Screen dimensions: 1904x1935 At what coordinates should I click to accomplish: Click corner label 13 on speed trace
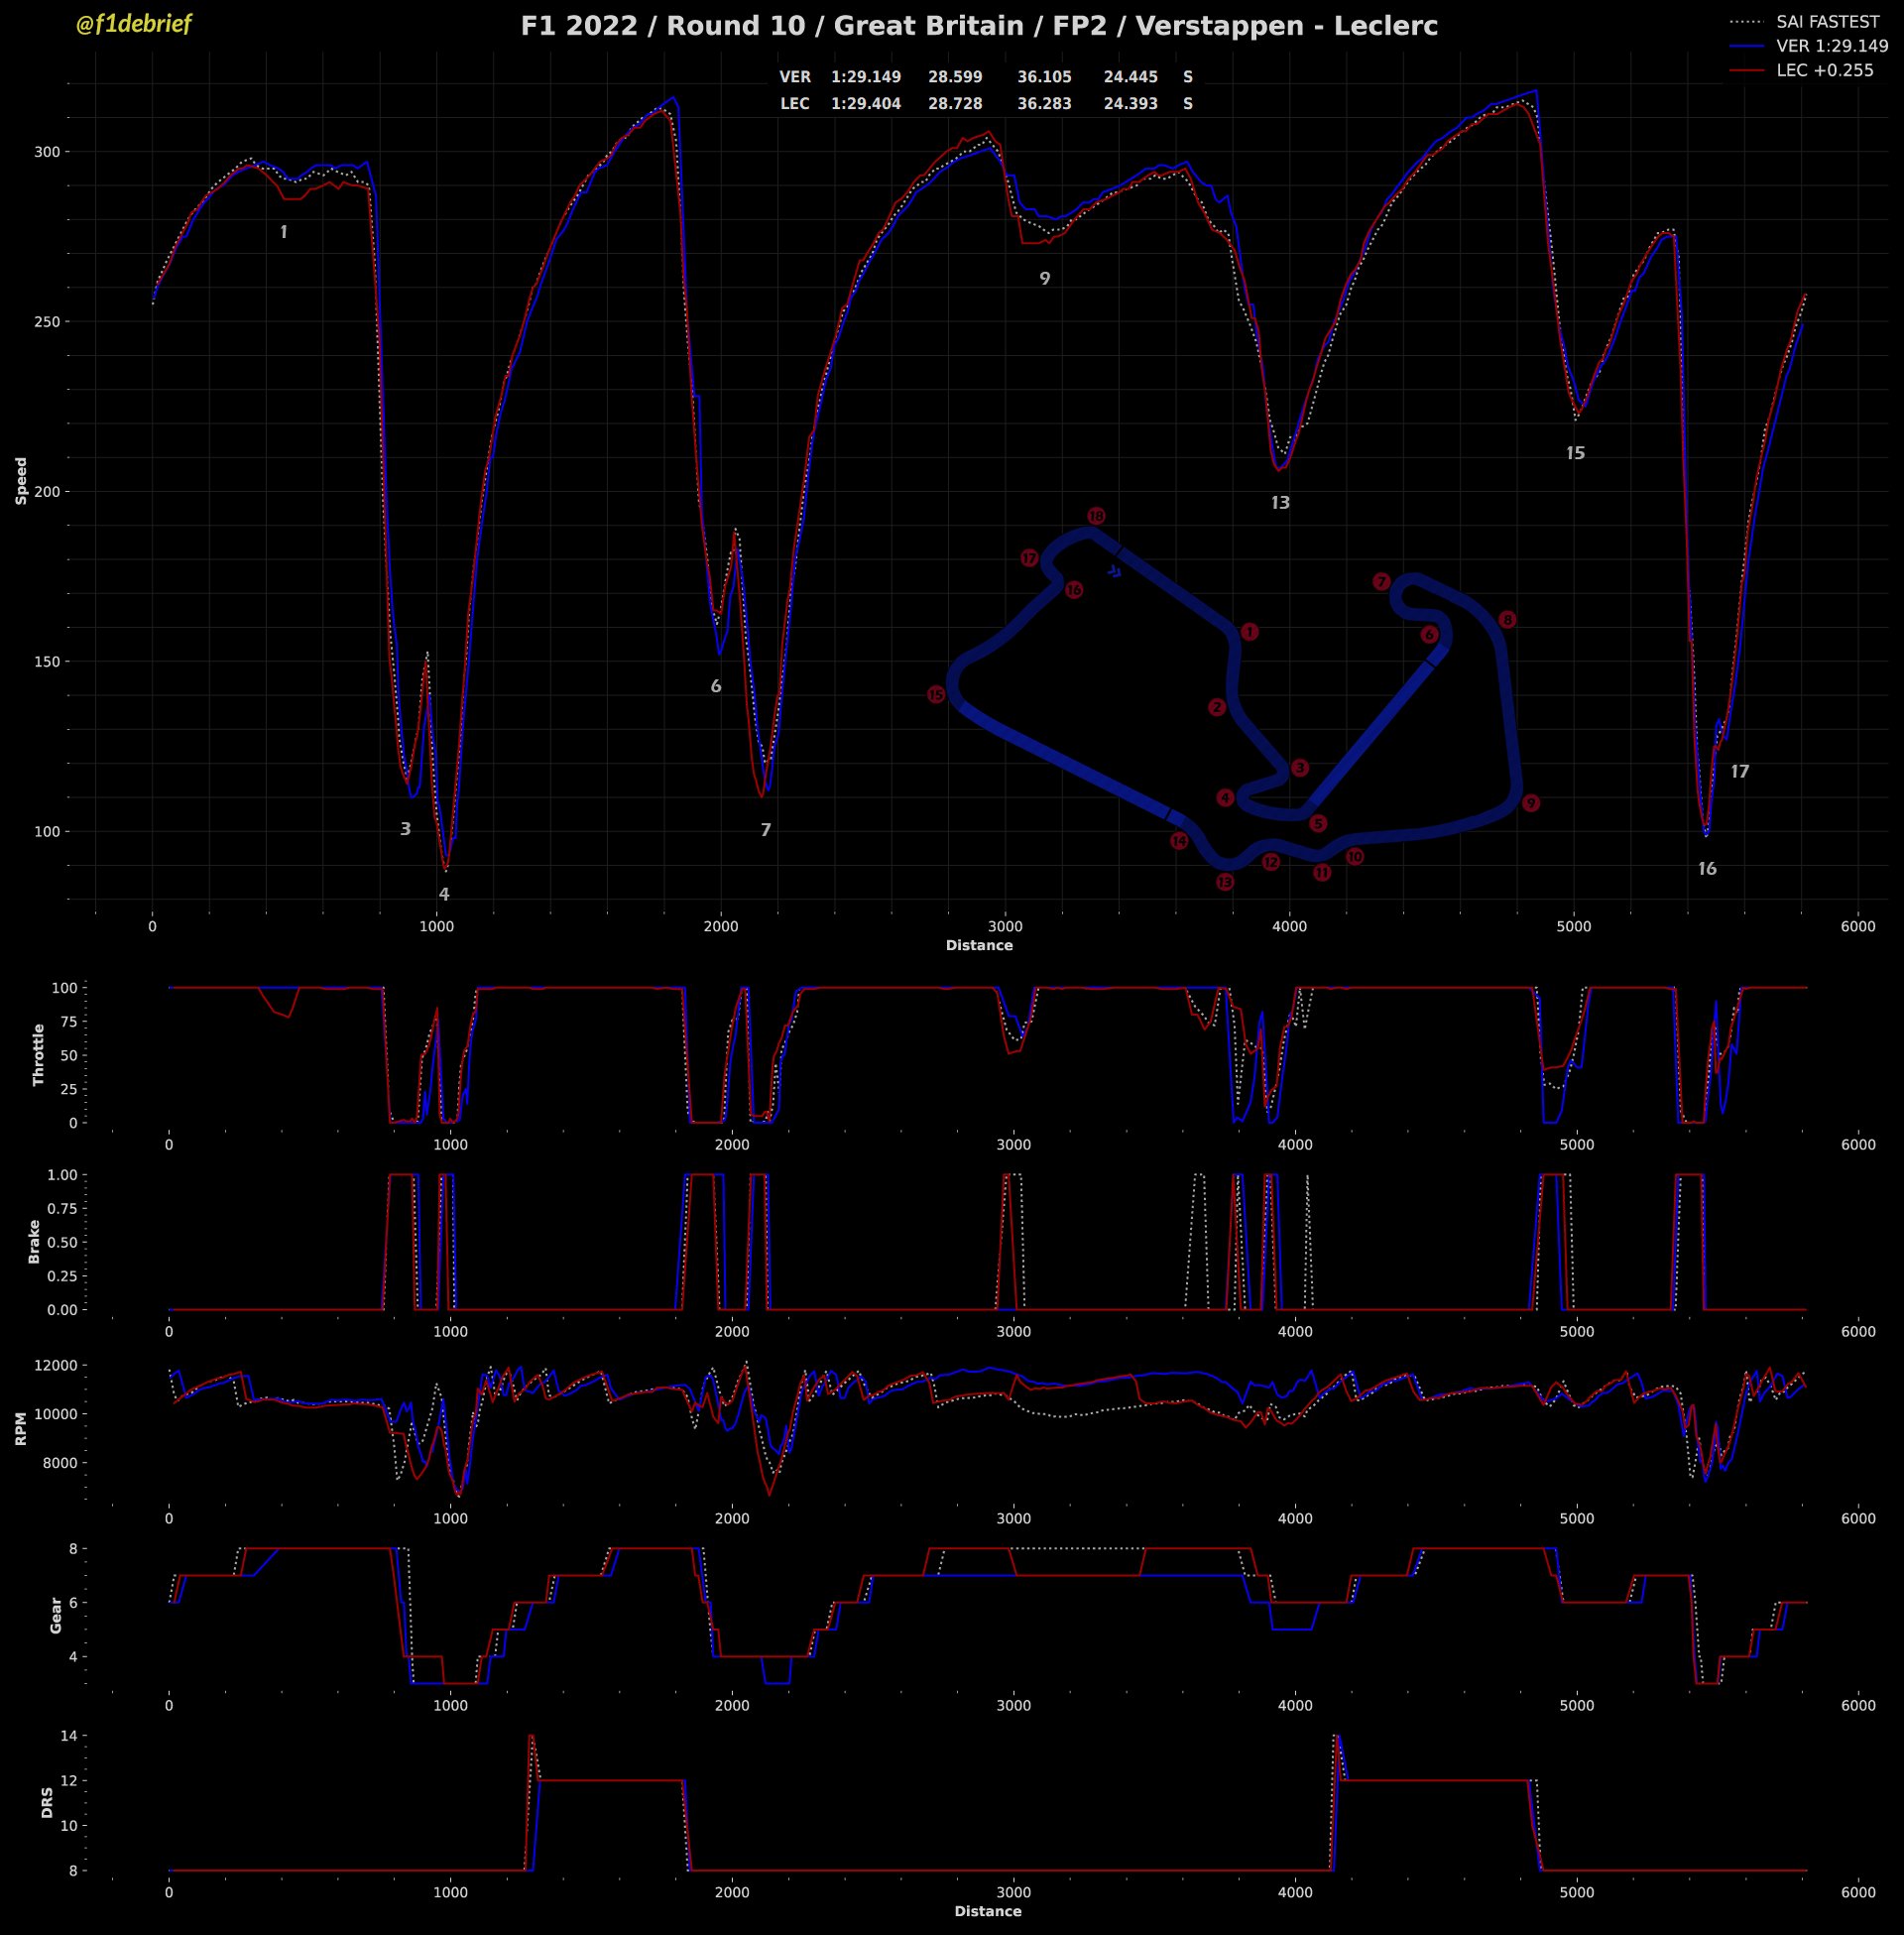[1280, 503]
